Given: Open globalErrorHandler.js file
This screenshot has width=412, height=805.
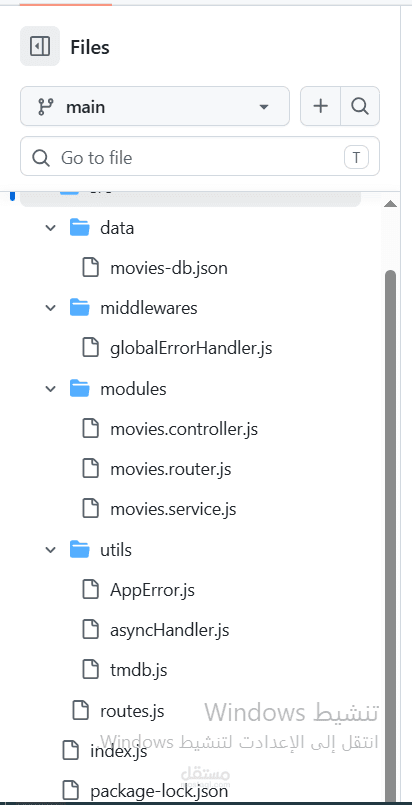Looking at the screenshot, I should pos(191,349).
